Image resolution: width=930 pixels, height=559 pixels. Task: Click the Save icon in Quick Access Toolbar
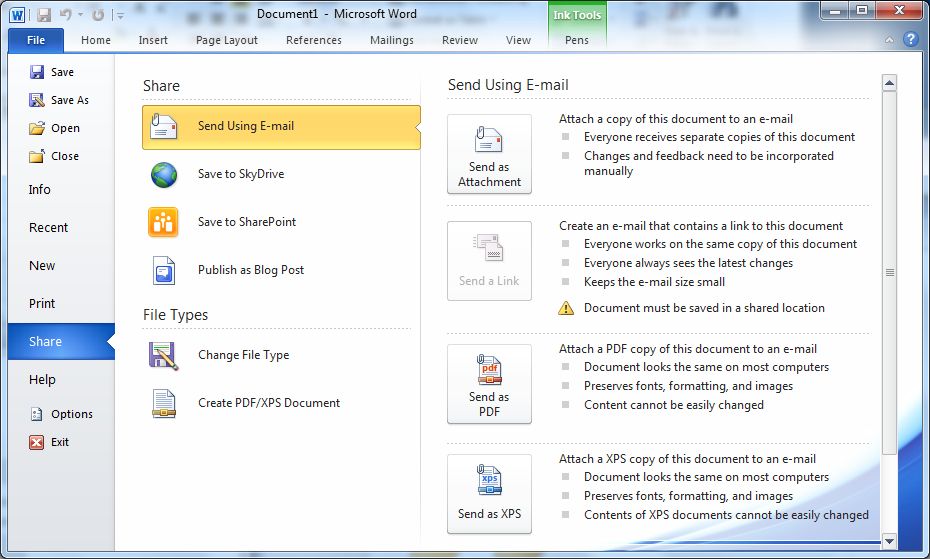pyautogui.click(x=43, y=15)
